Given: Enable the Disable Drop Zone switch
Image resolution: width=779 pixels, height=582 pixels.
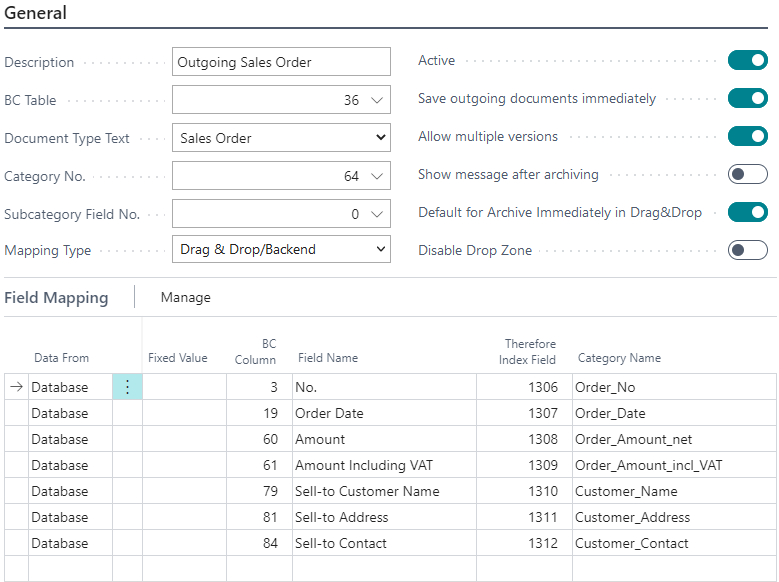Looking at the screenshot, I should (747, 250).
